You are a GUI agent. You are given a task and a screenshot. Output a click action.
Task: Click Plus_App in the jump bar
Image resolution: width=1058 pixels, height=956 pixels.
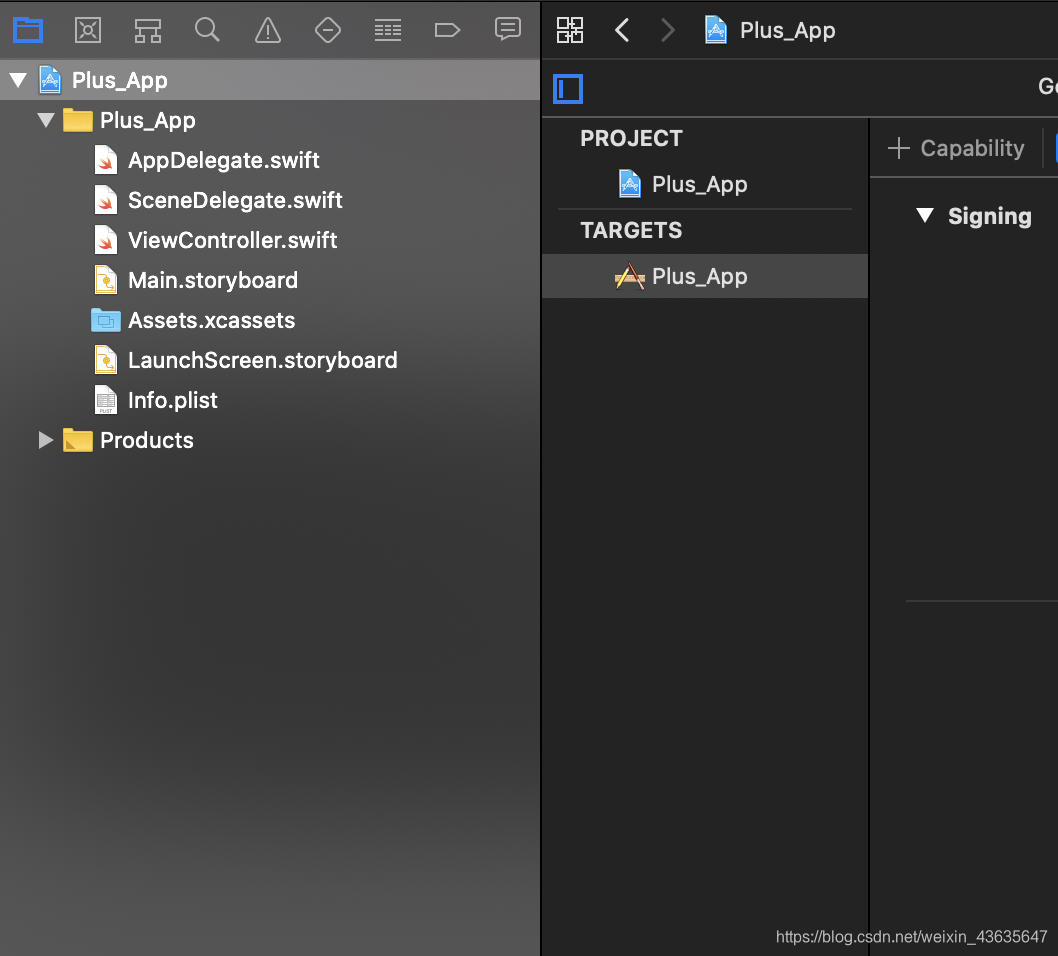click(x=787, y=30)
